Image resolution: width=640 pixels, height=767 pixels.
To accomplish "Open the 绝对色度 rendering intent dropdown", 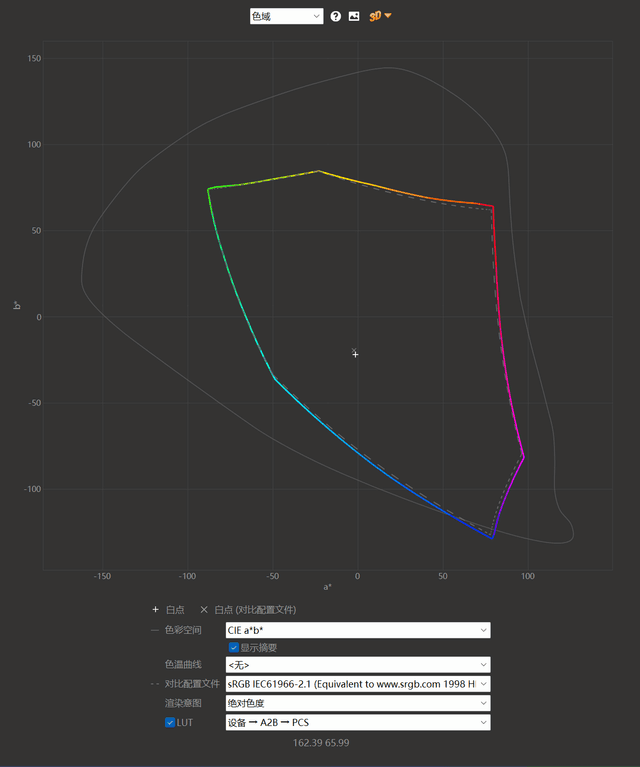I will (358, 703).
